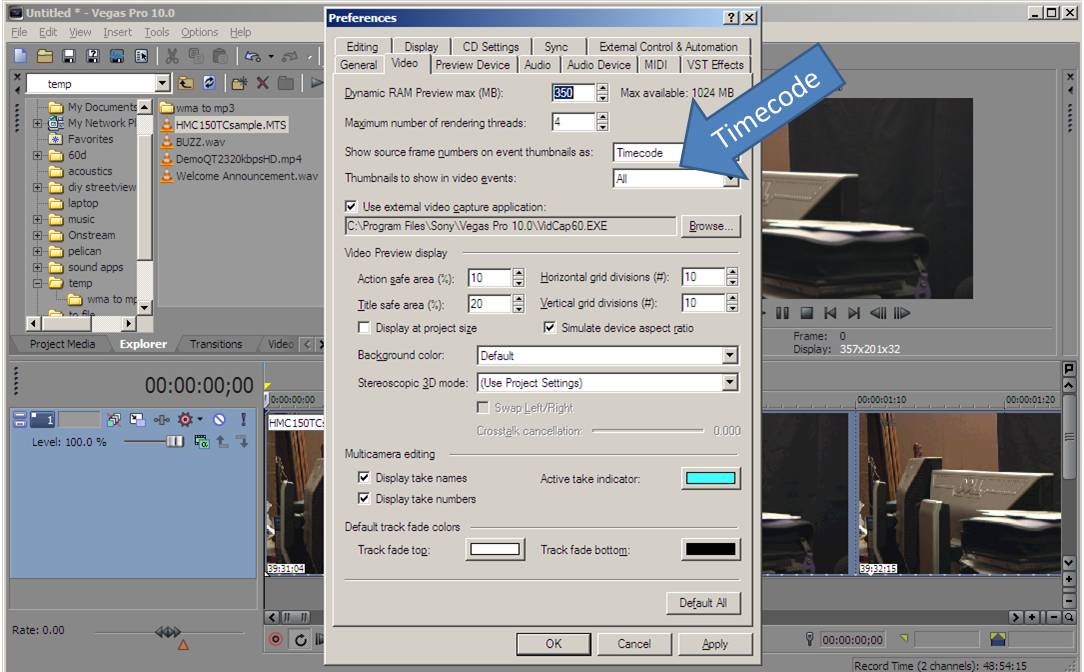Click the Save project floppy icon
The width and height of the screenshot is (1084, 672).
[x=69, y=57]
